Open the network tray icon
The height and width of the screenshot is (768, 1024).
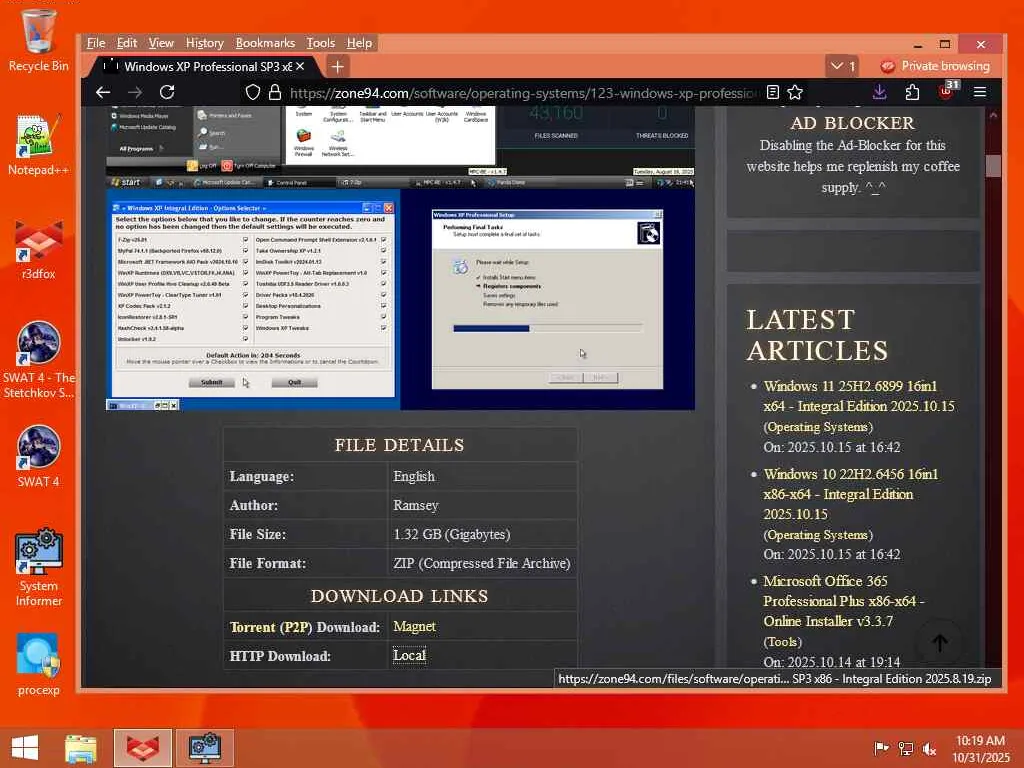coord(905,748)
